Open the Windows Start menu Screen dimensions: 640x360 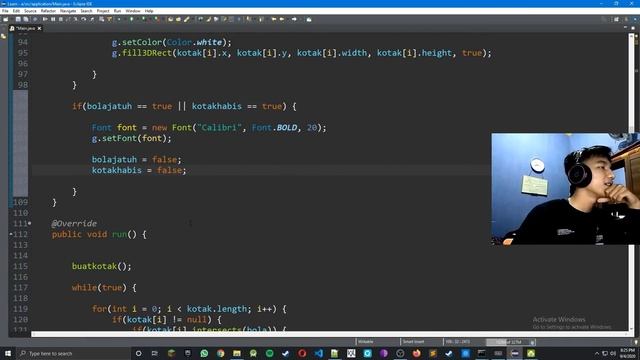click(x=8, y=353)
